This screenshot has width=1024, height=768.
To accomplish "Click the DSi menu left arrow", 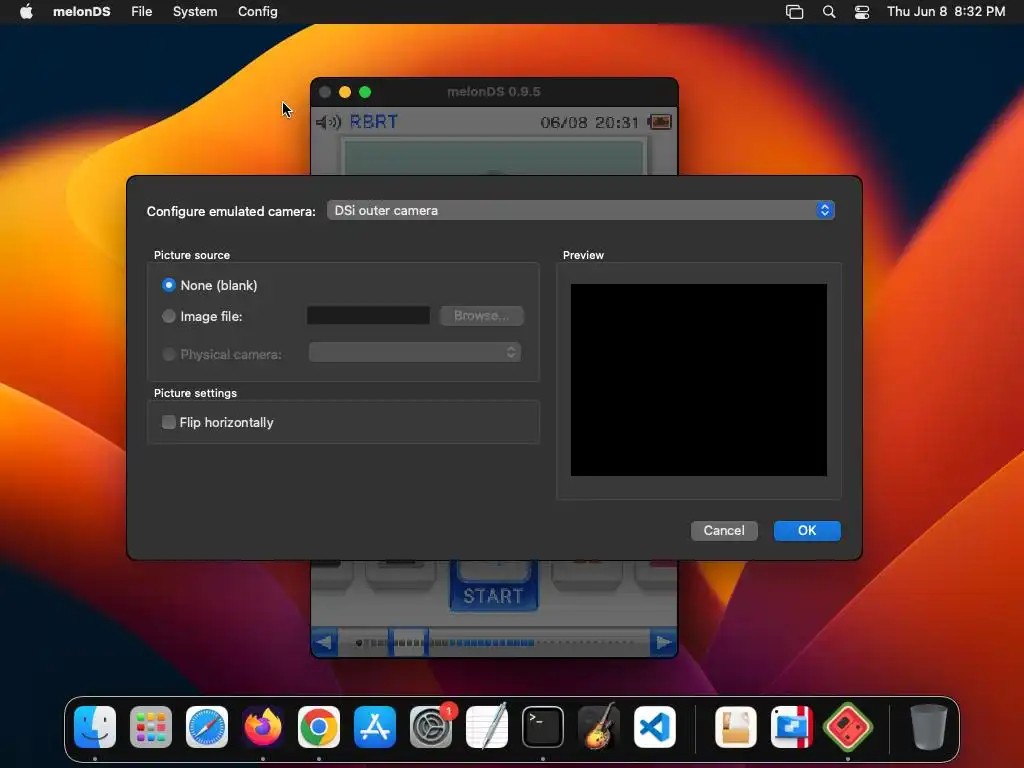I will click(324, 643).
